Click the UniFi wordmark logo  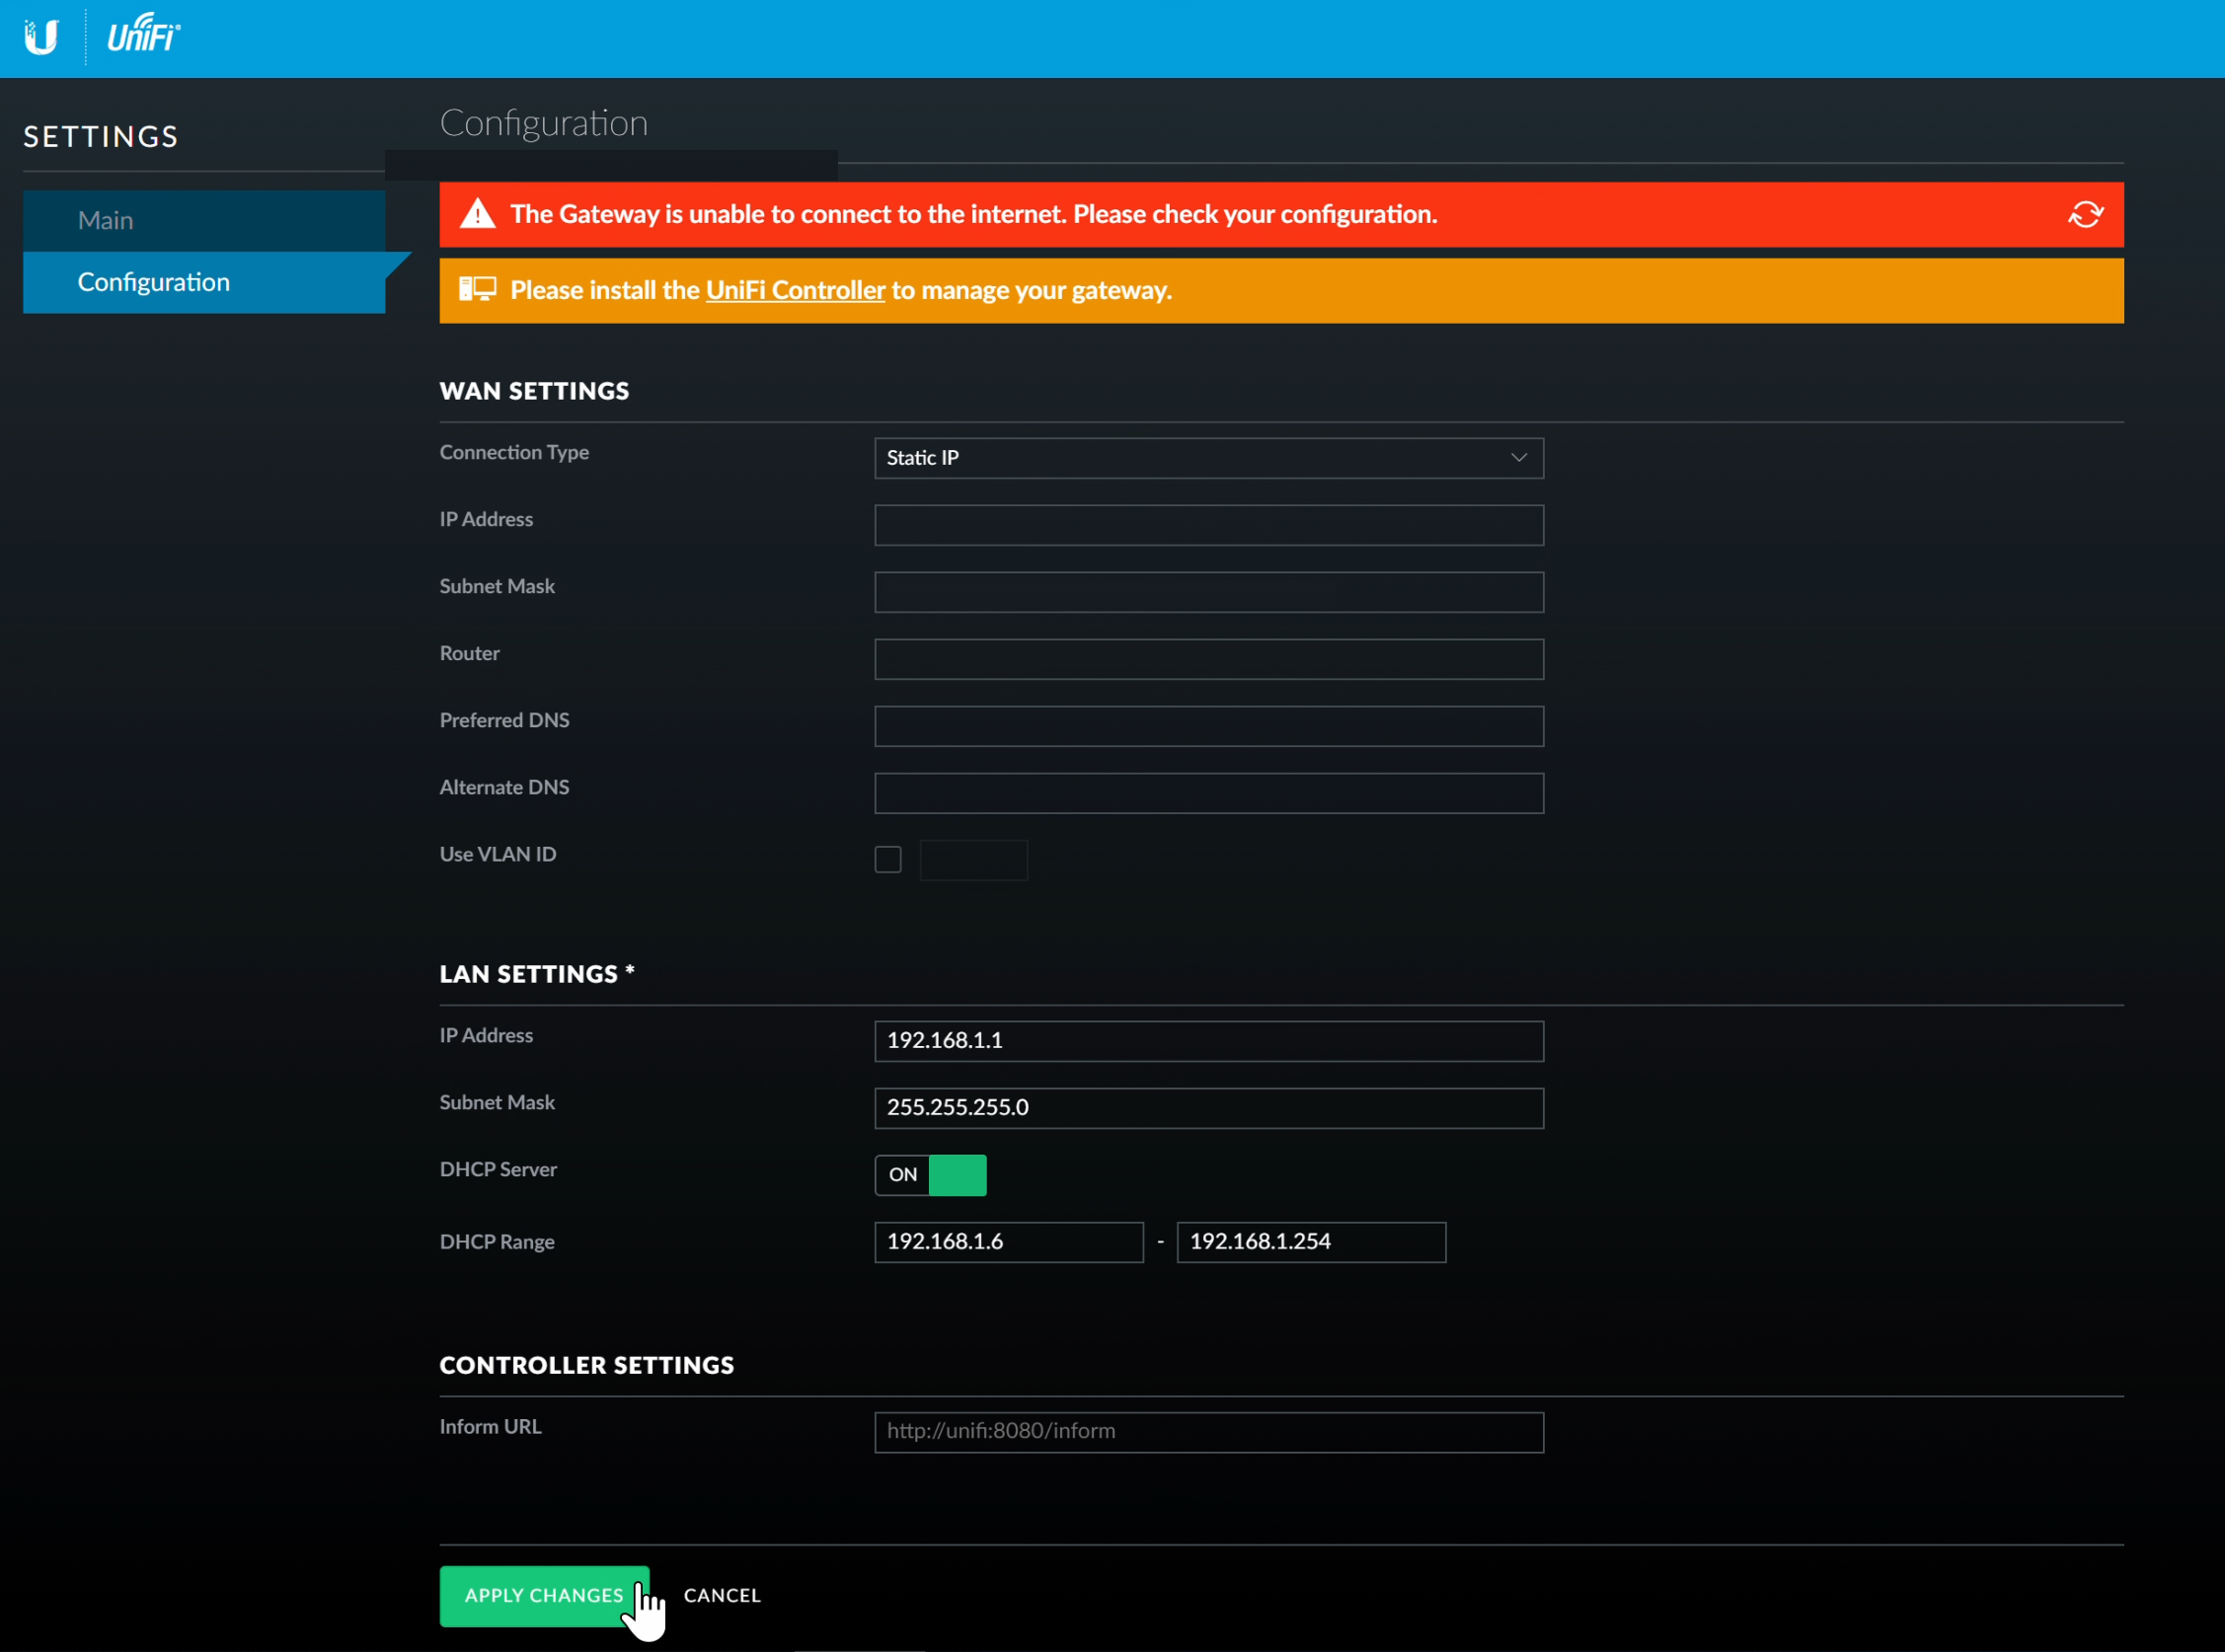pos(143,35)
